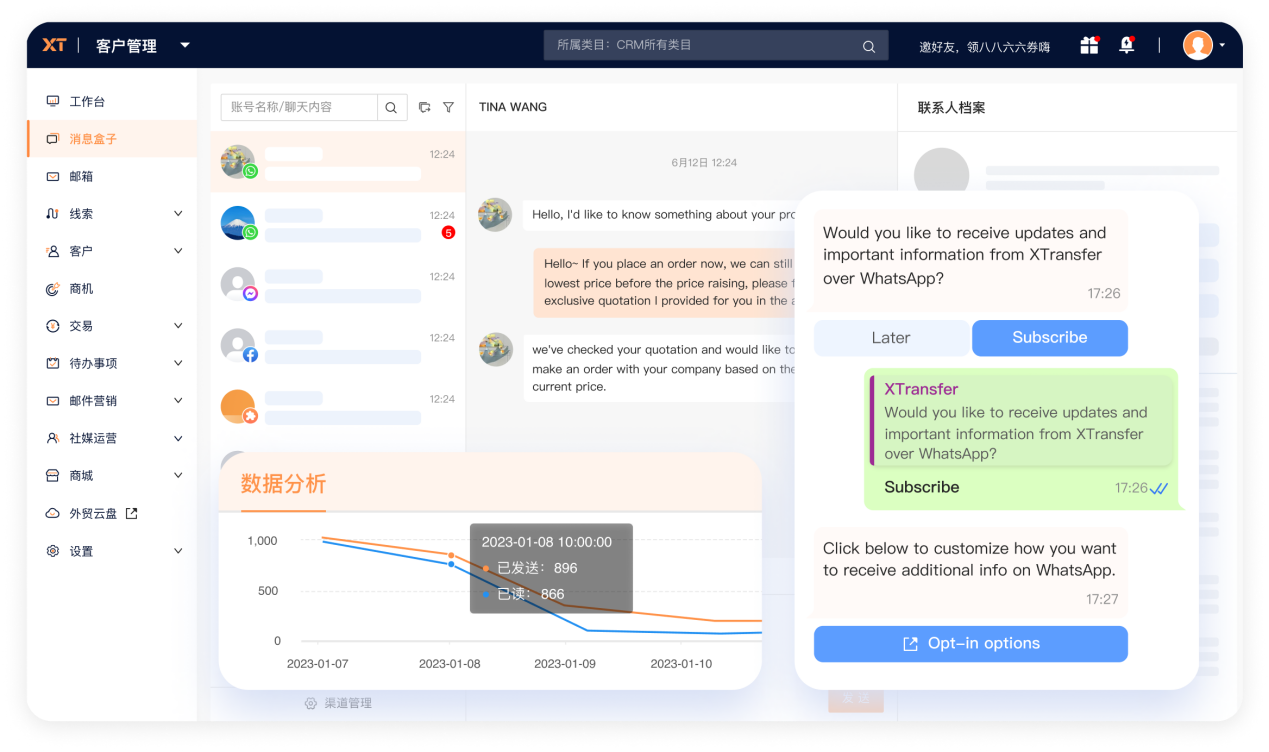Expand the 线索 chevron
The height and width of the screenshot is (752, 1269).
(178, 214)
